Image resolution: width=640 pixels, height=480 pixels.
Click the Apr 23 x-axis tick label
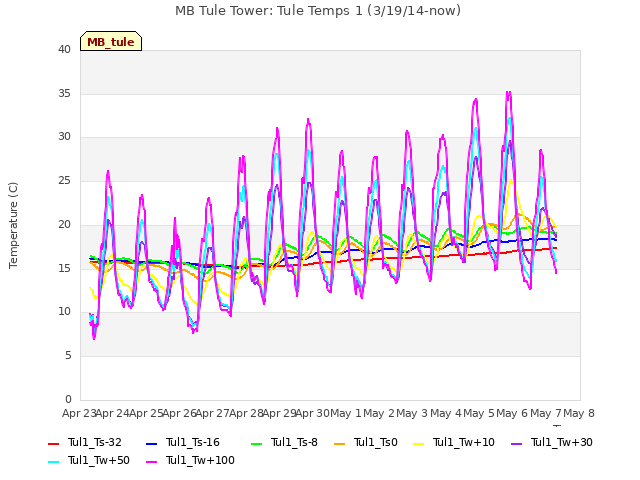pos(79,413)
